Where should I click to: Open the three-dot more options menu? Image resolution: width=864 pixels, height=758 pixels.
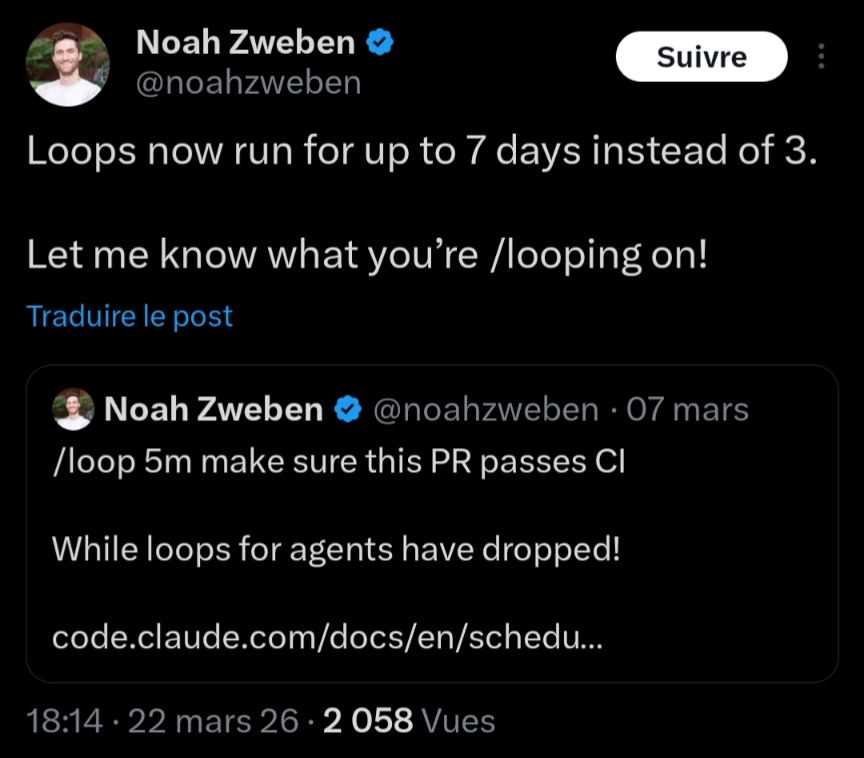pos(822,57)
